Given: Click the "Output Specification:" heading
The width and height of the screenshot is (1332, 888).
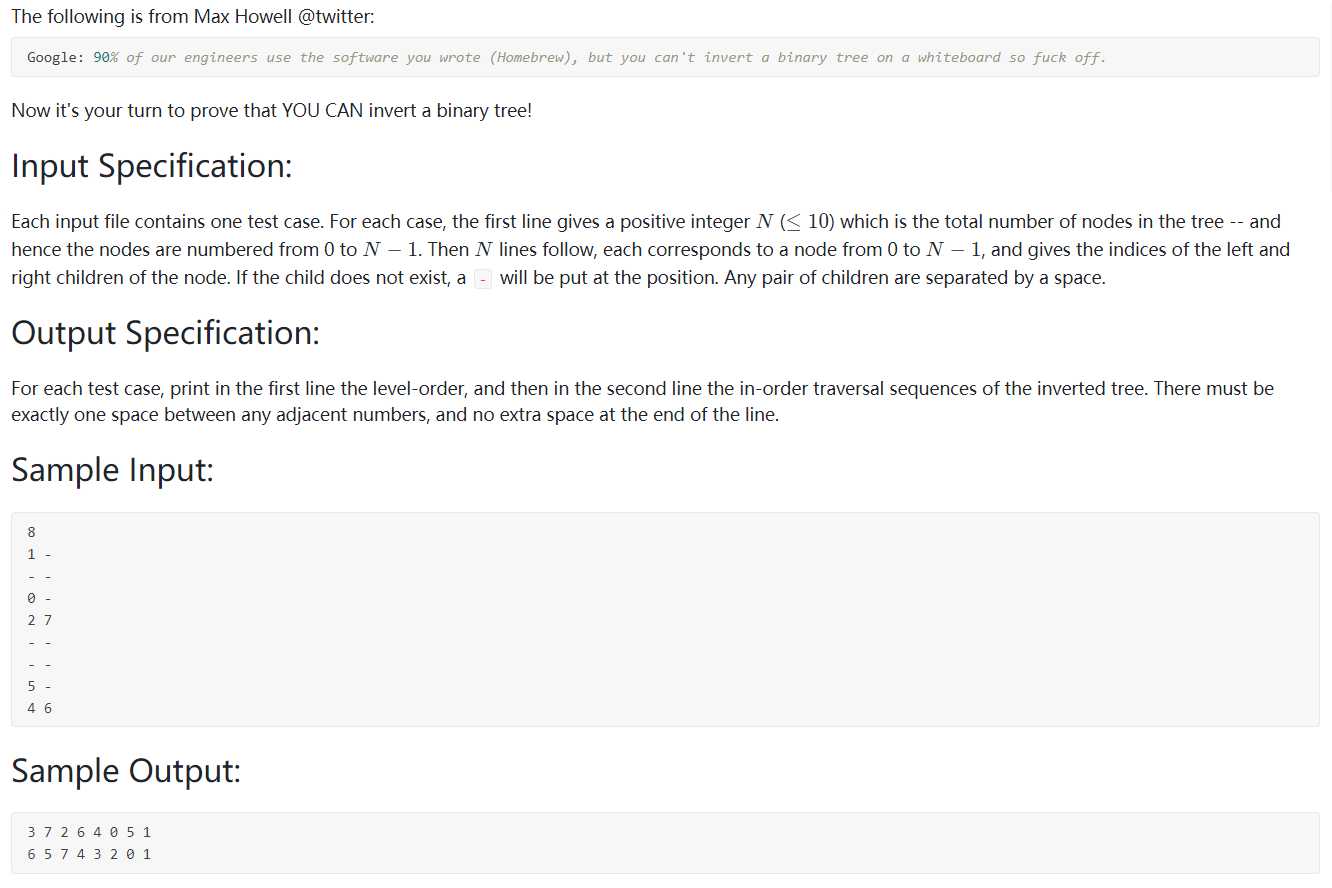Looking at the screenshot, I should pyautogui.click(x=165, y=333).
